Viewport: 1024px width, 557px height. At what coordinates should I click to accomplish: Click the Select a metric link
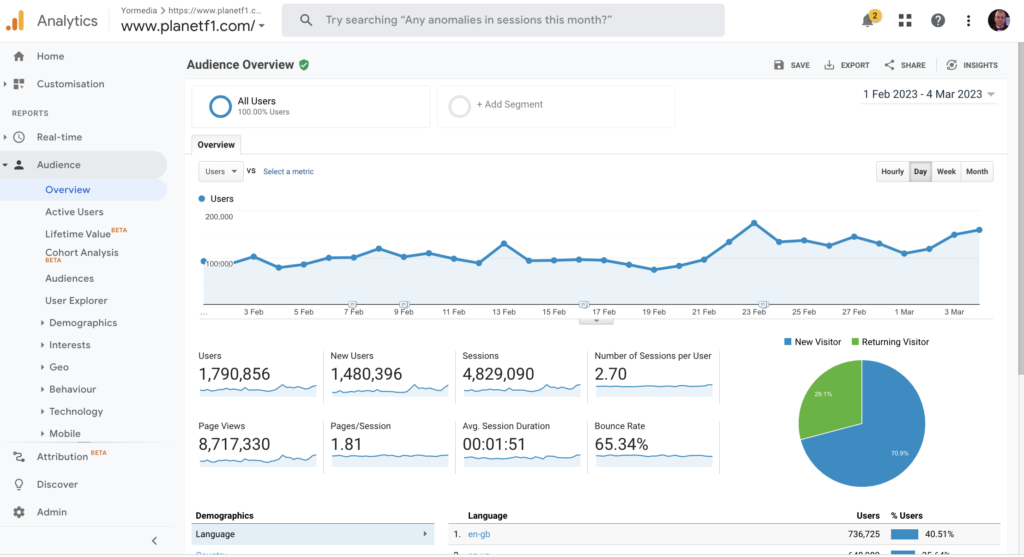(288, 171)
